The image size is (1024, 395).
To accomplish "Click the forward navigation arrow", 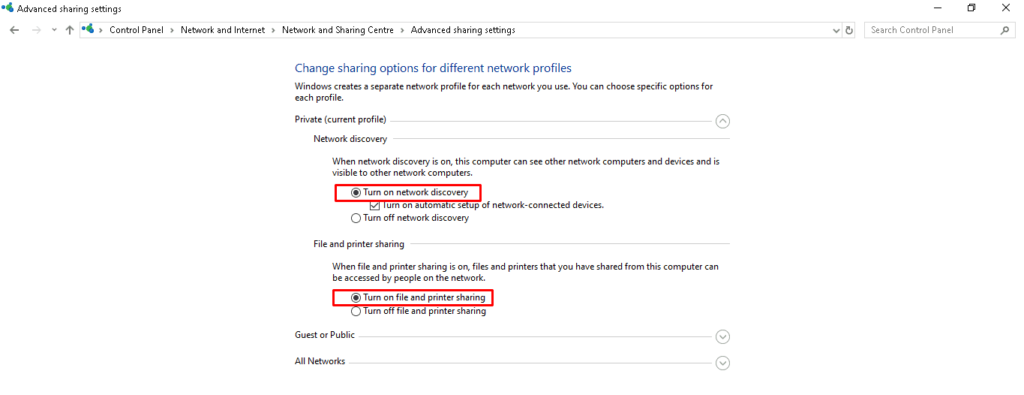I will coord(37,30).
